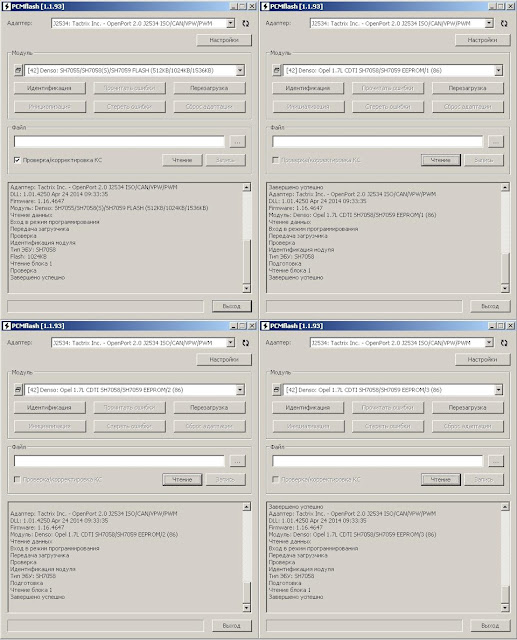Expand module dropdown showing Opel 1.7L CDTI EEPROM/3
This screenshot has width=517, height=640.
(499, 390)
